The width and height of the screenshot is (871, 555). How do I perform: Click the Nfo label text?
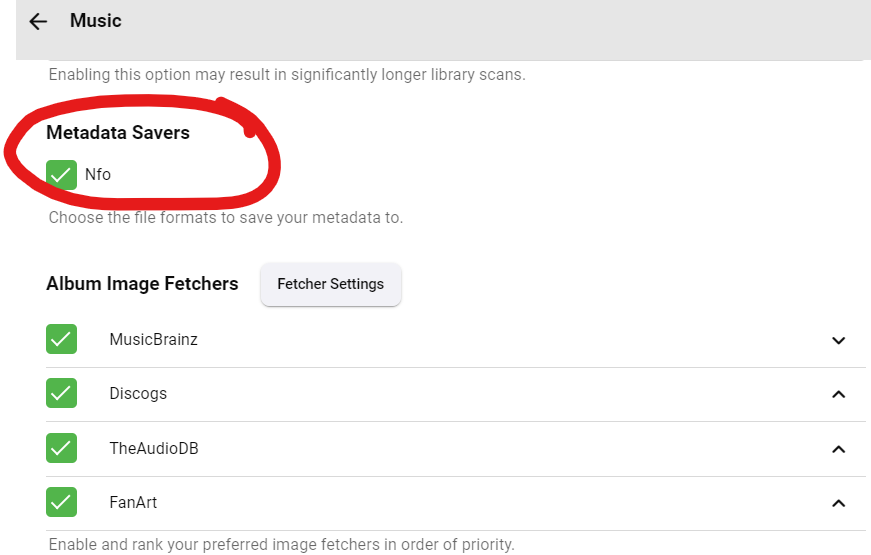pyautogui.click(x=98, y=174)
